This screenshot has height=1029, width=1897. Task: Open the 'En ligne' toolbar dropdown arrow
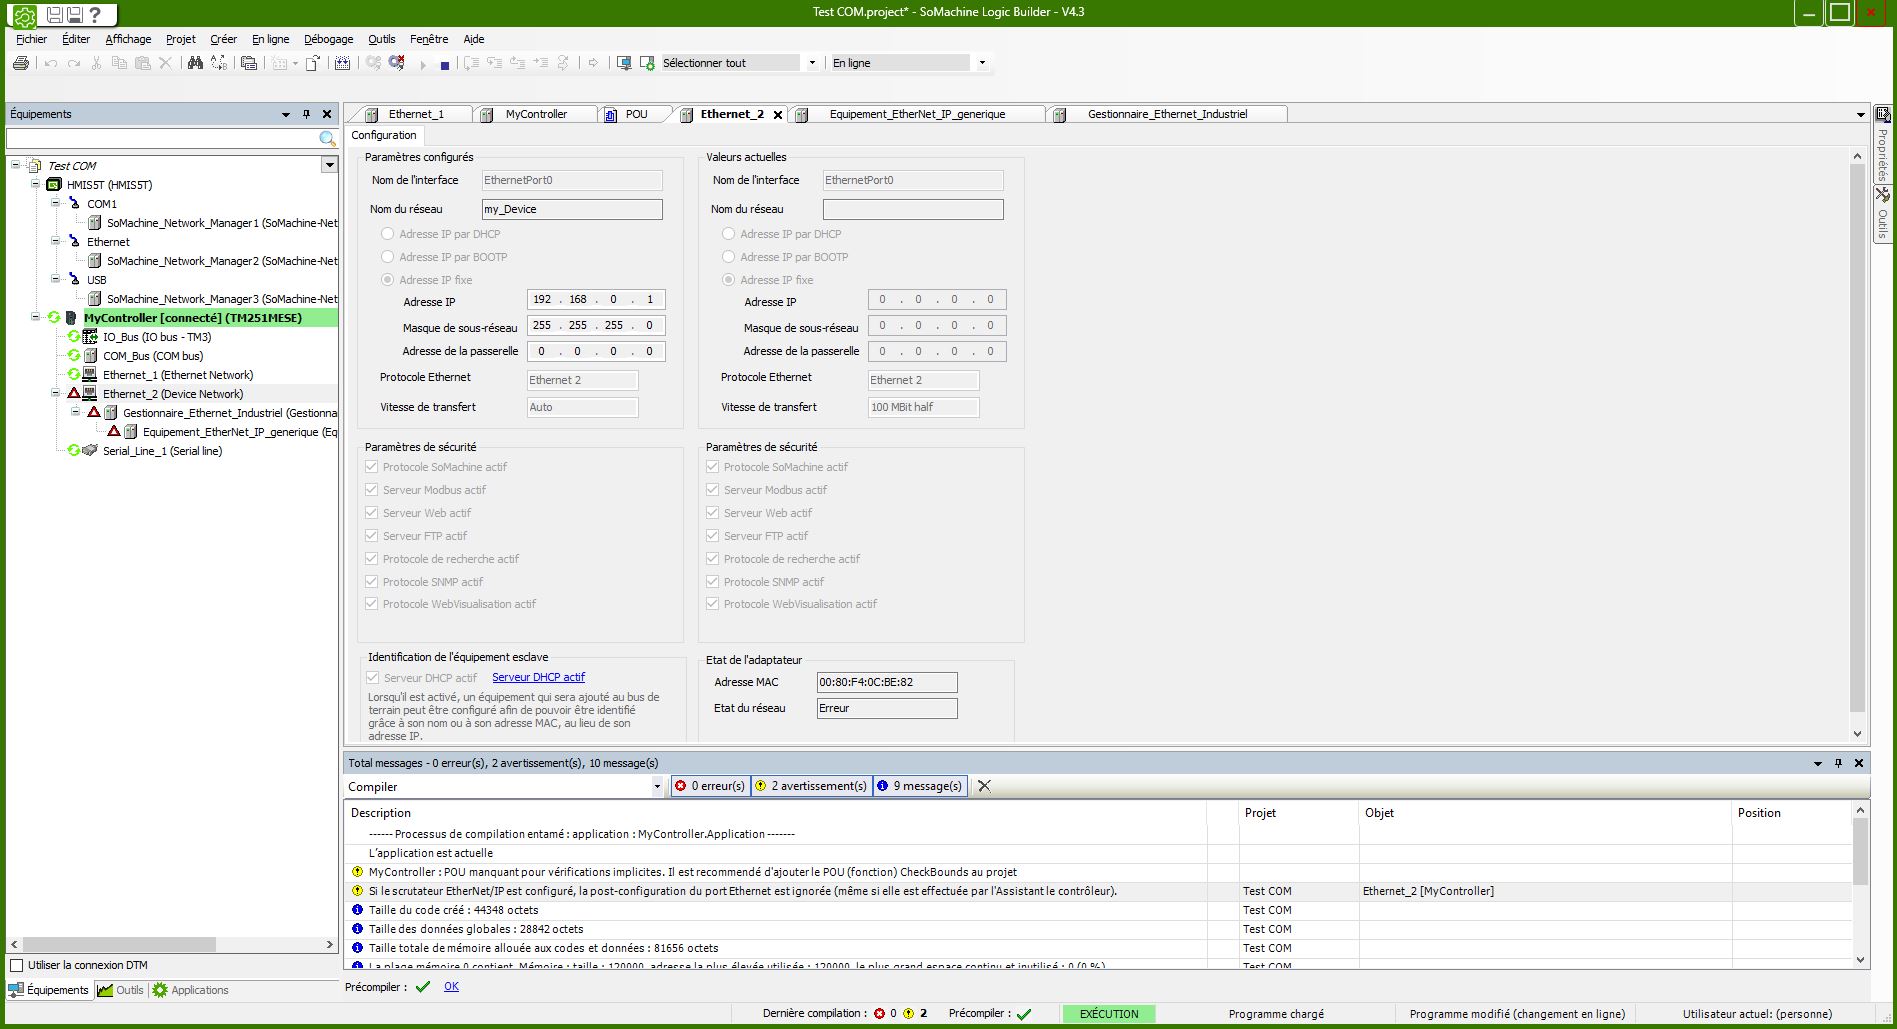(982, 63)
